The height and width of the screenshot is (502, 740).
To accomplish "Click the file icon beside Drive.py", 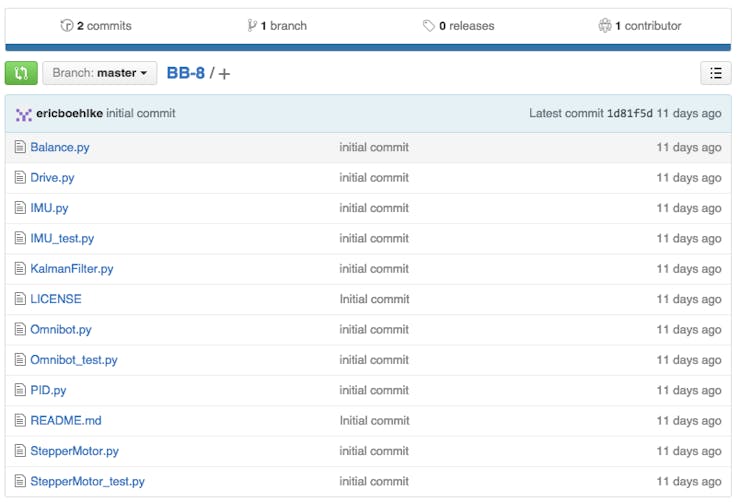I will click(x=20, y=177).
